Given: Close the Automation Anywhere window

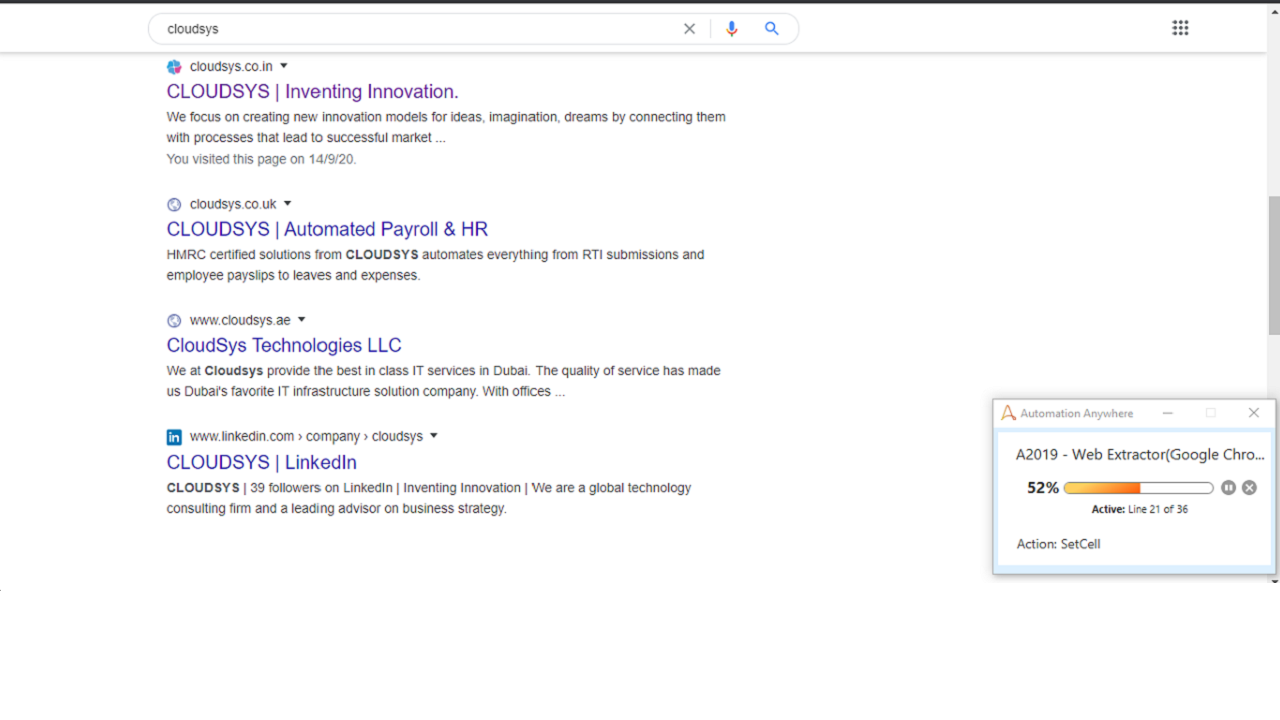Looking at the screenshot, I should tap(1254, 413).
